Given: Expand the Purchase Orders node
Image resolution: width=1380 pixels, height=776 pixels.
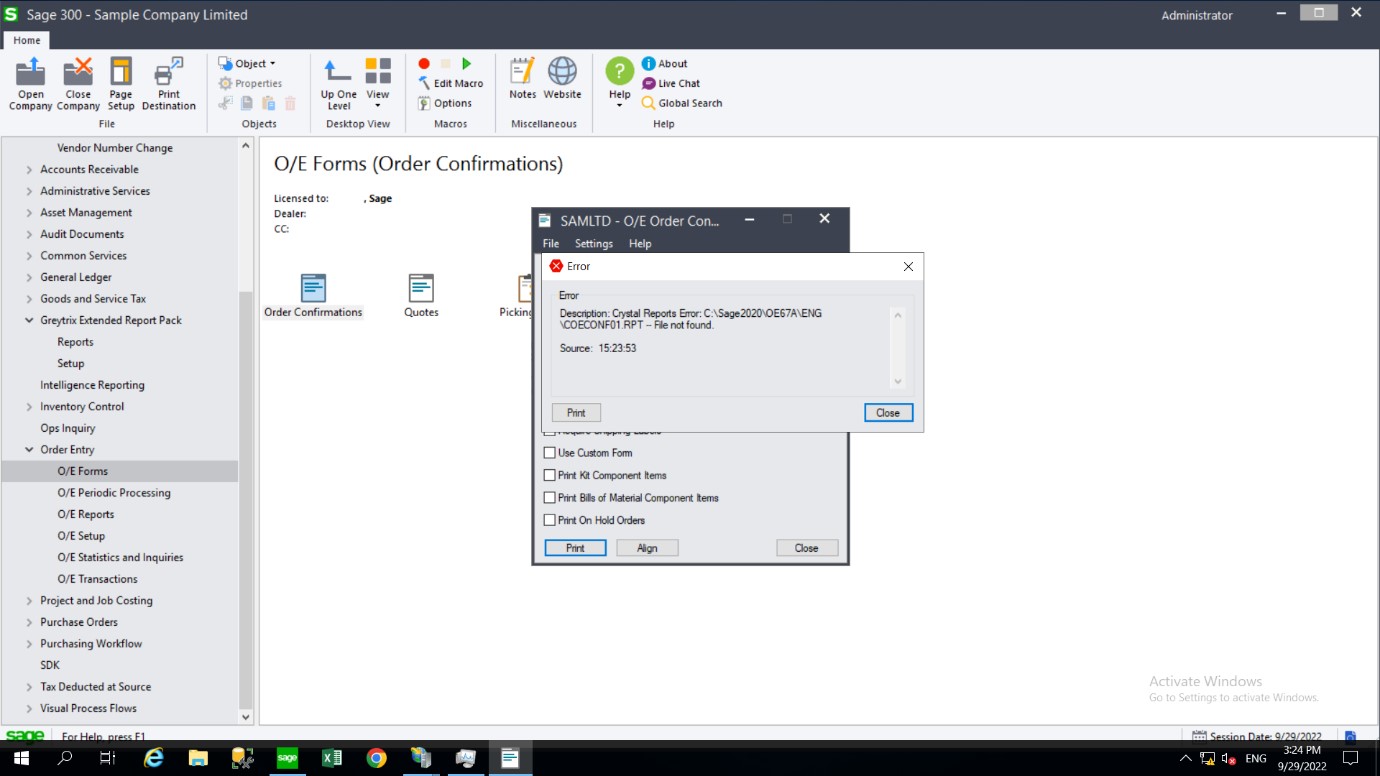Looking at the screenshot, I should [x=29, y=622].
